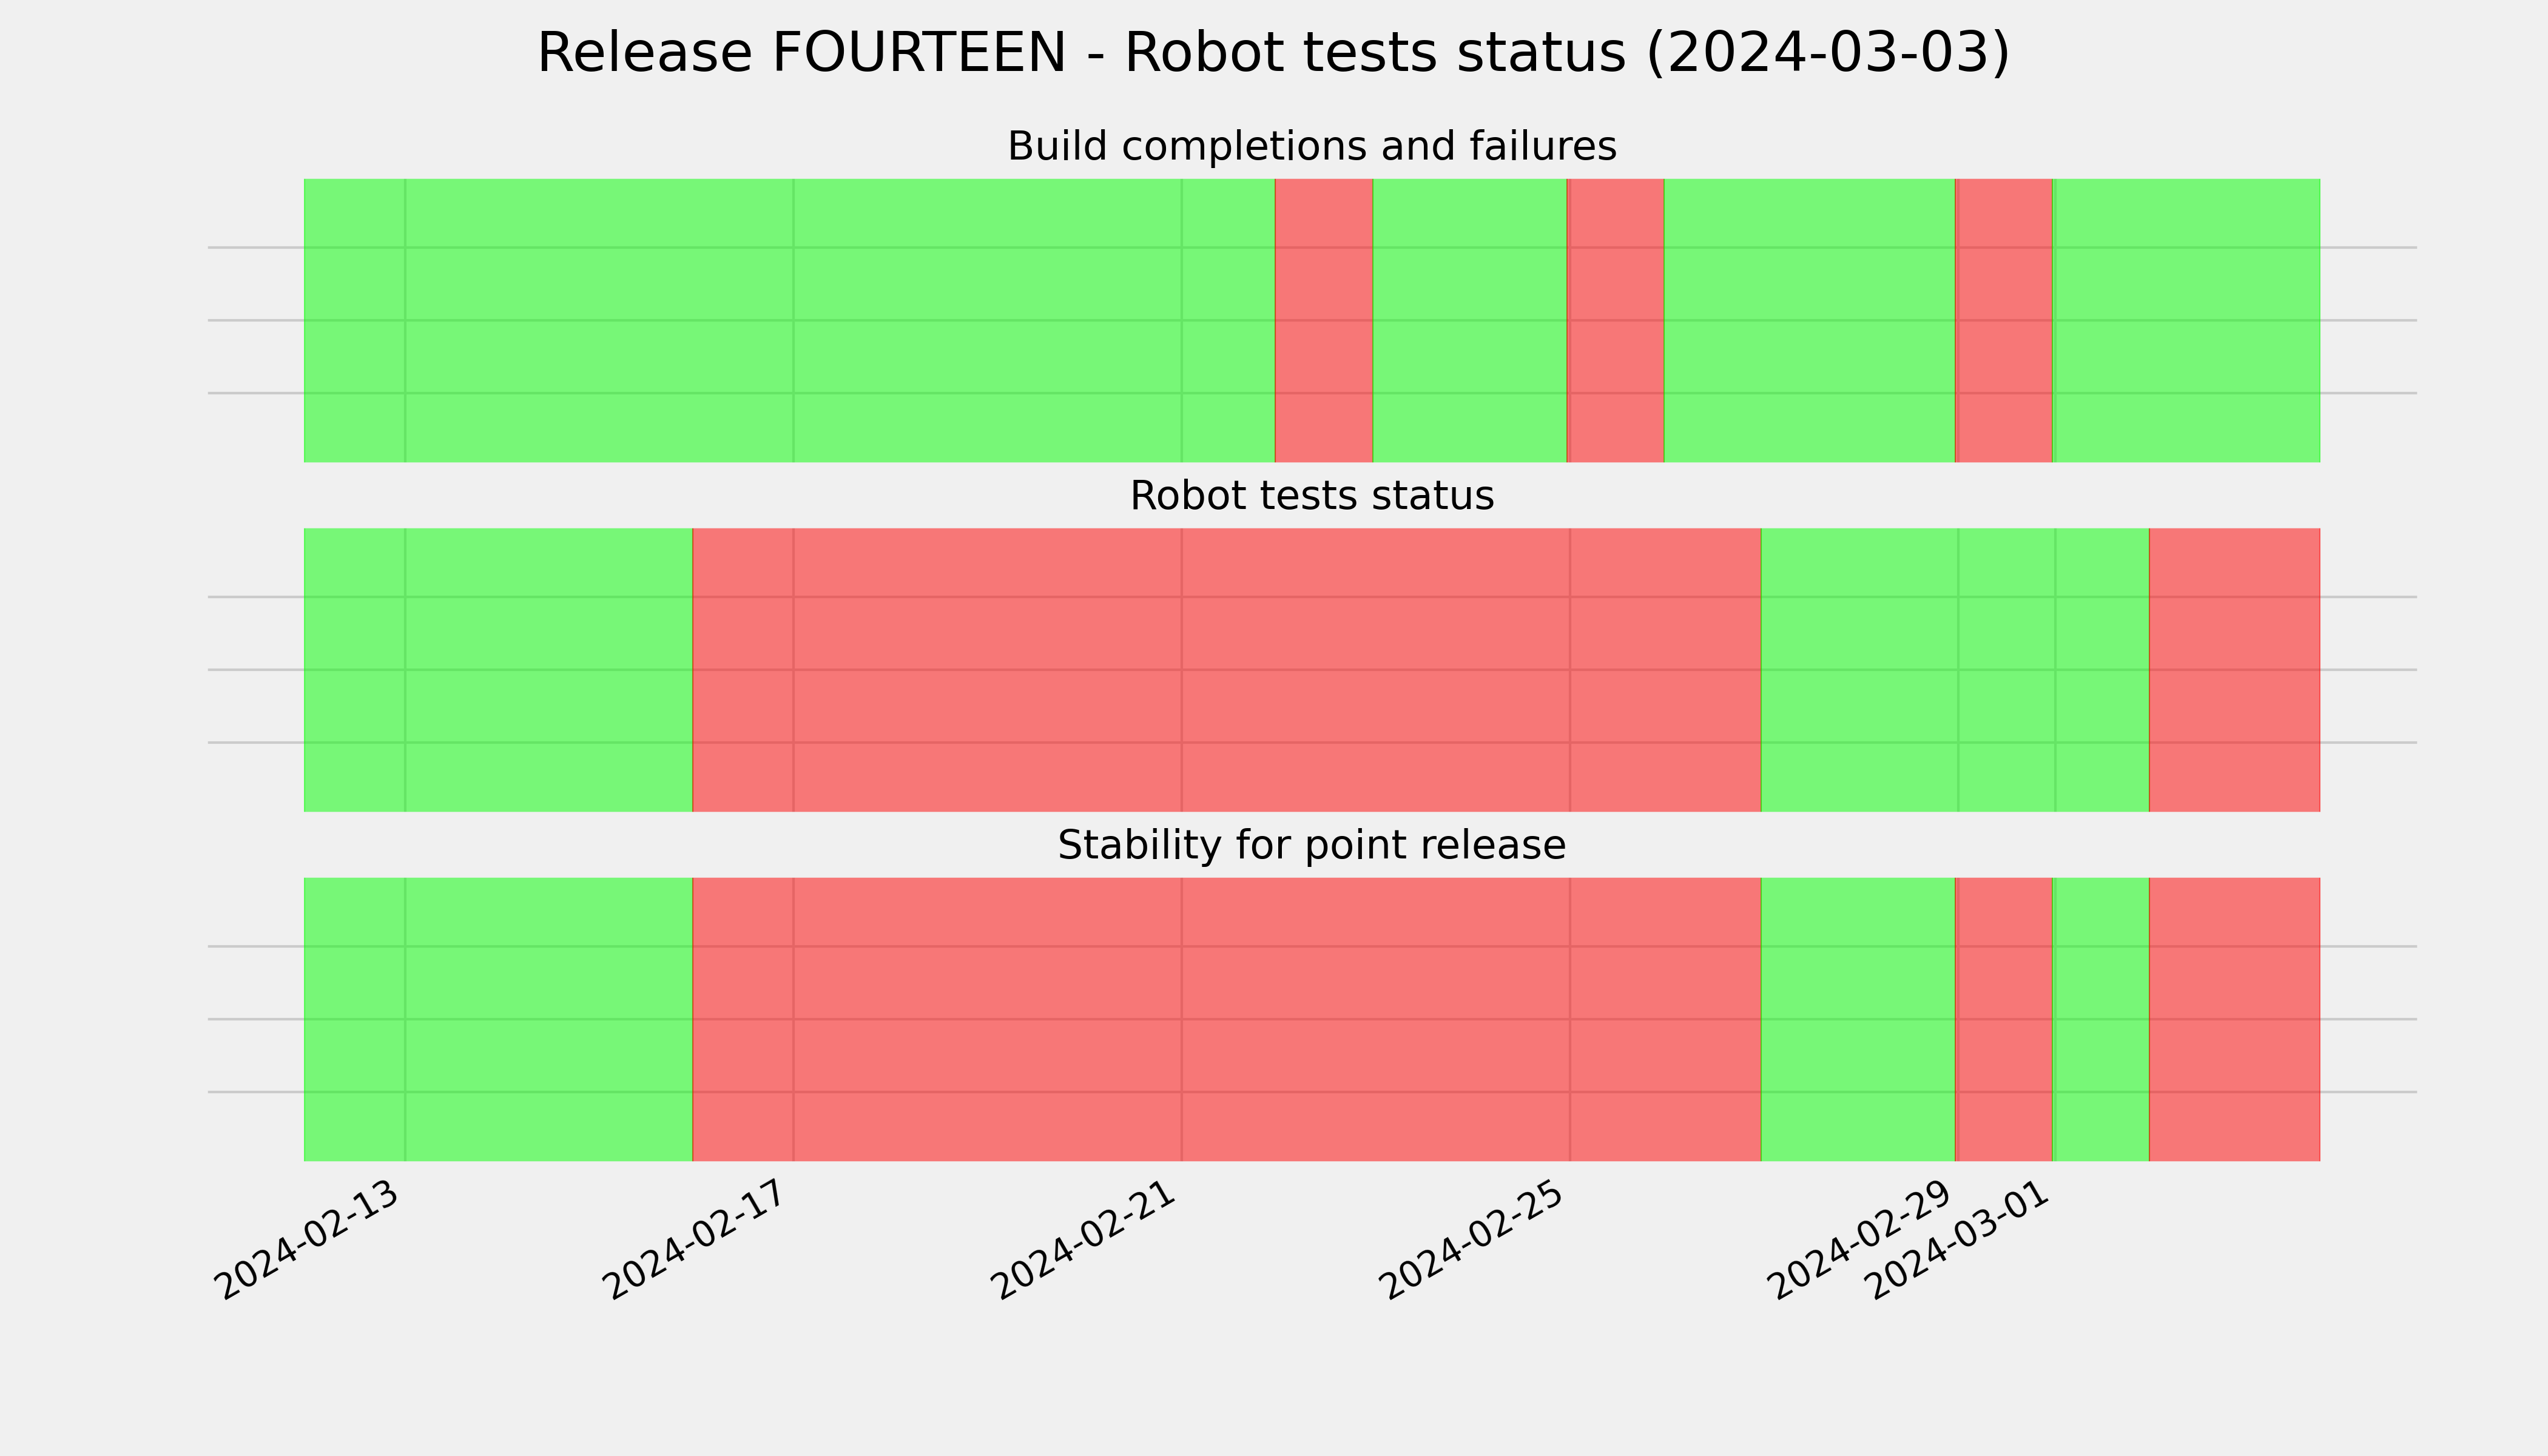Select the last red band in Robot tests status
2548x1456 pixels.
coord(2234,670)
